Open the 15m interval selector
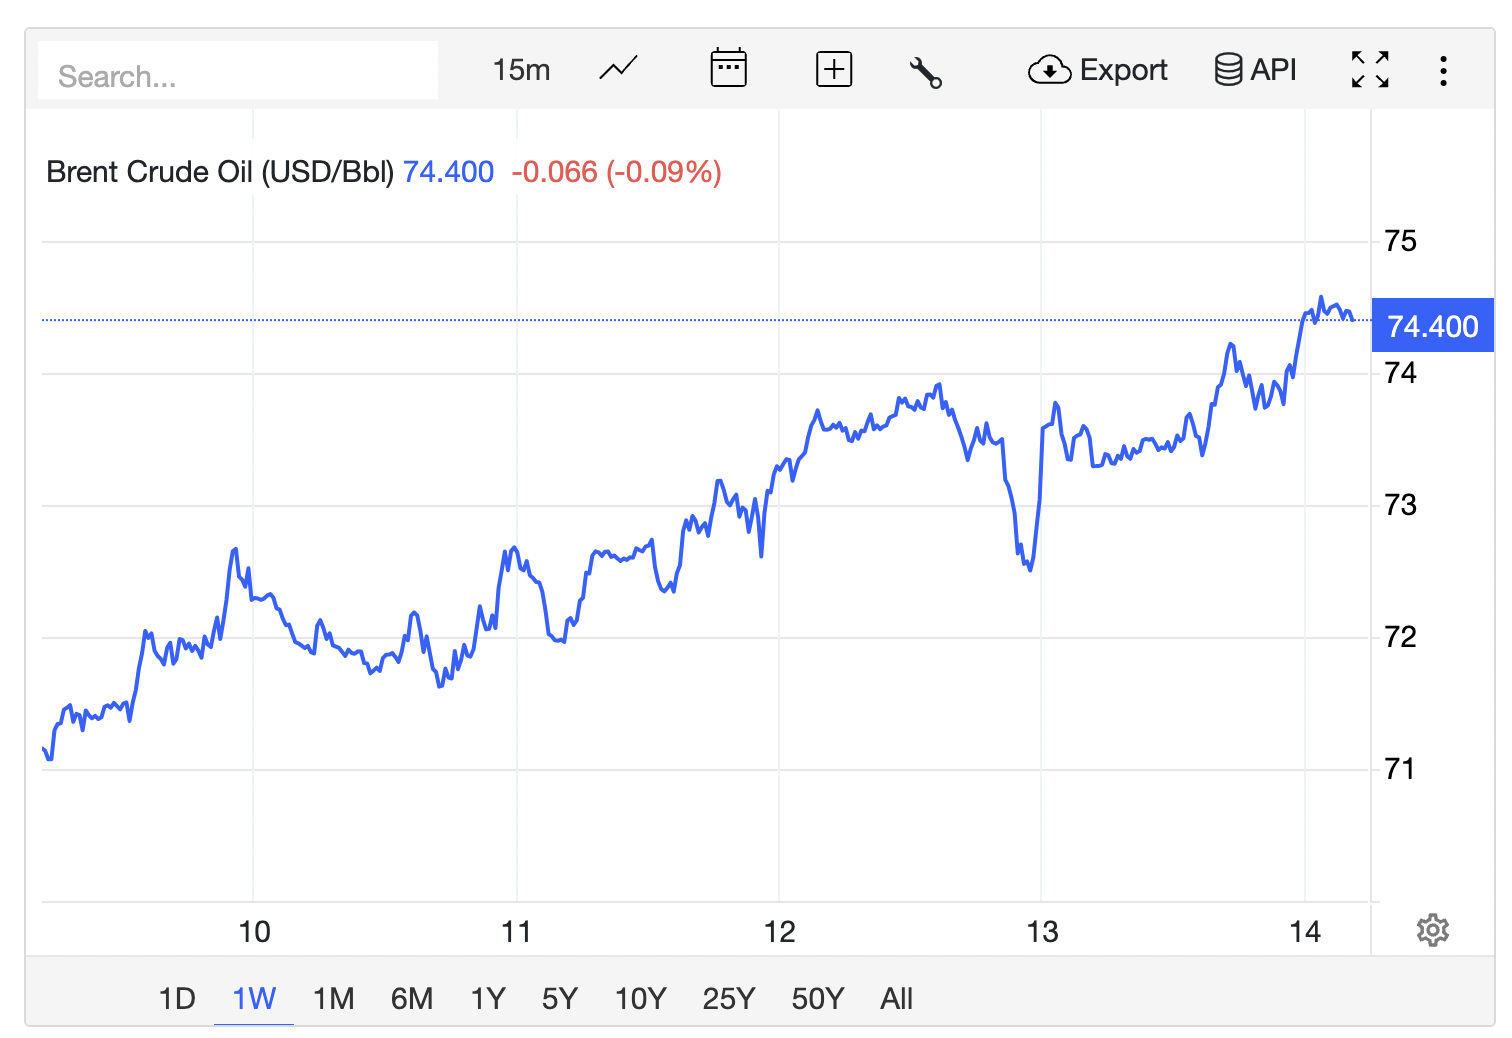Viewport: 1512px width, 1038px height. click(x=521, y=70)
